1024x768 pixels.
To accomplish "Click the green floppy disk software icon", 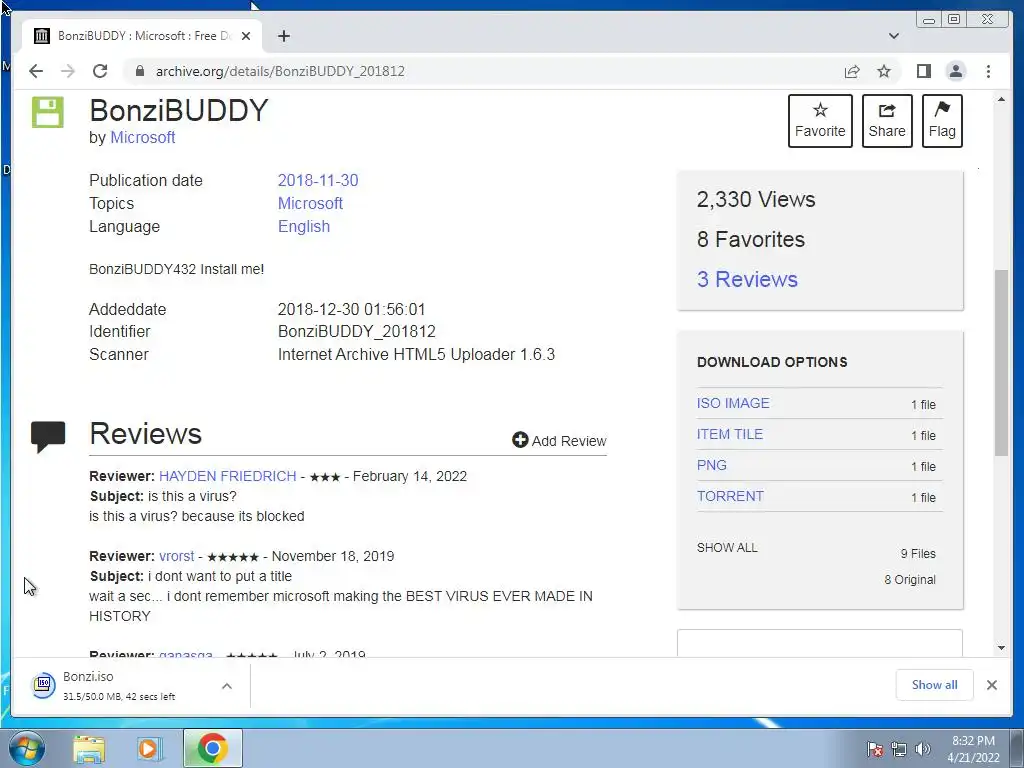I will pos(48,112).
